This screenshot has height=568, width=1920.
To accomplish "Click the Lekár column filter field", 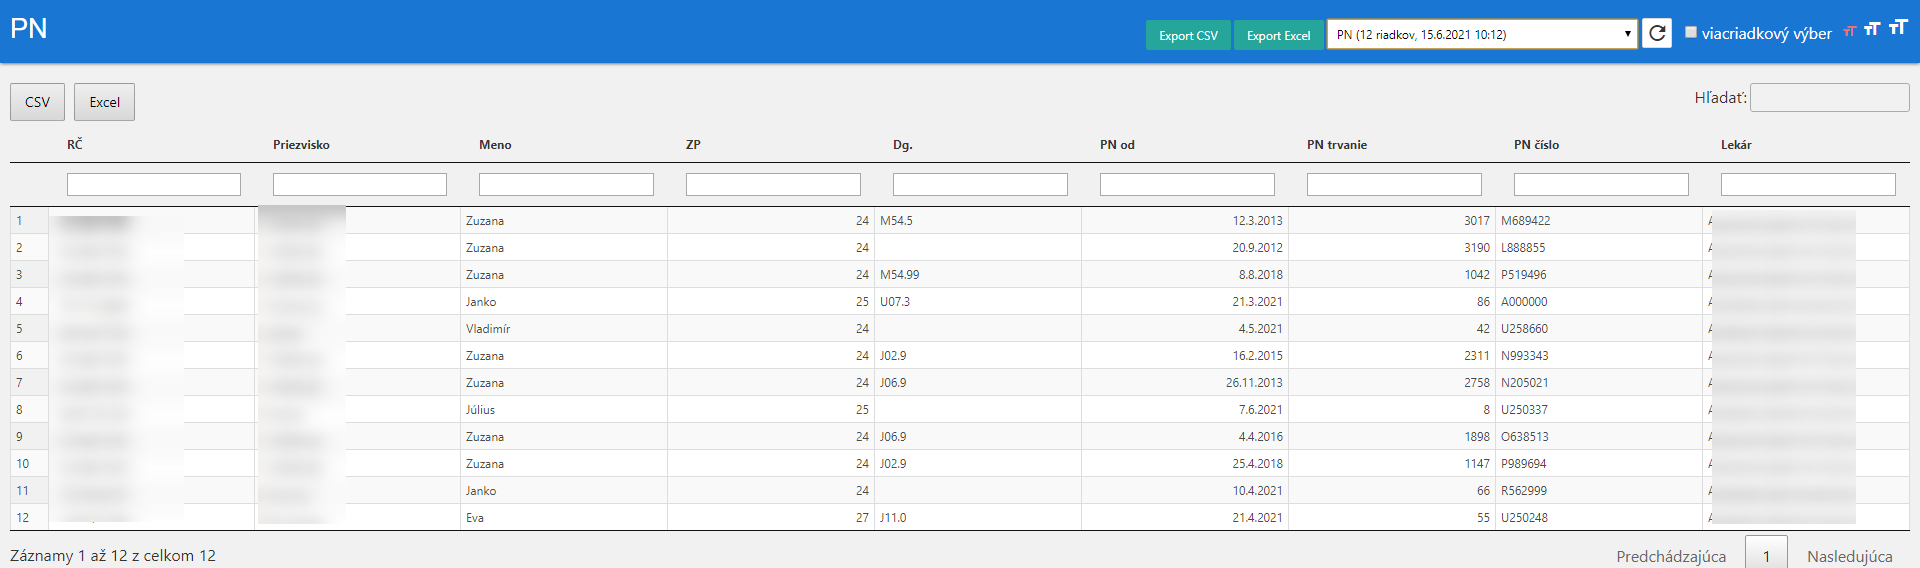I will coord(1808,184).
